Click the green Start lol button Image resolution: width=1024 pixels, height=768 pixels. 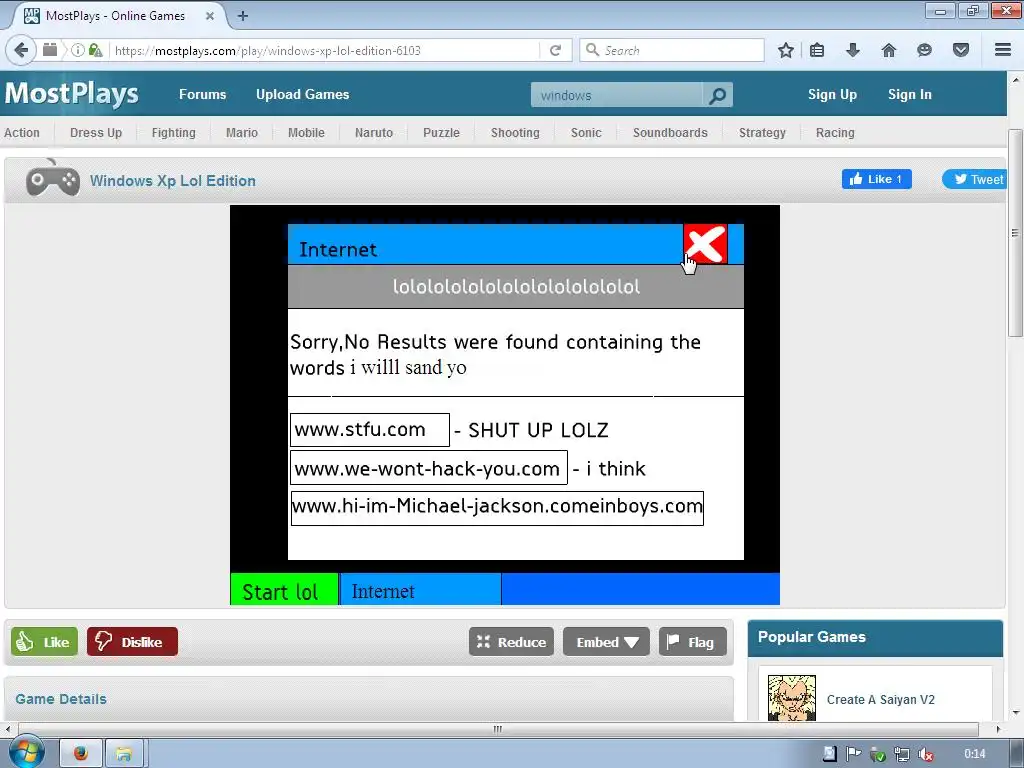pyautogui.click(x=284, y=589)
